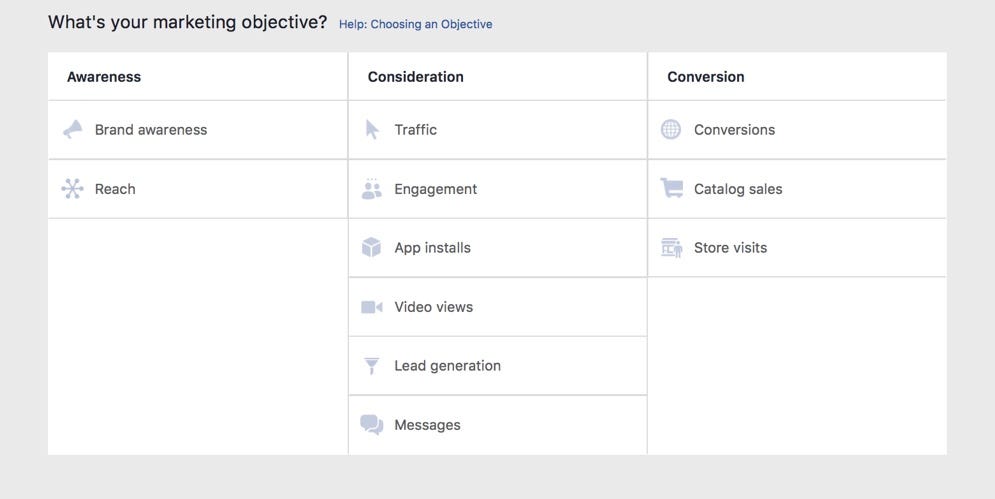This screenshot has height=499, width=995.
Task: Select the Lead generation objective label
Action: click(447, 366)
